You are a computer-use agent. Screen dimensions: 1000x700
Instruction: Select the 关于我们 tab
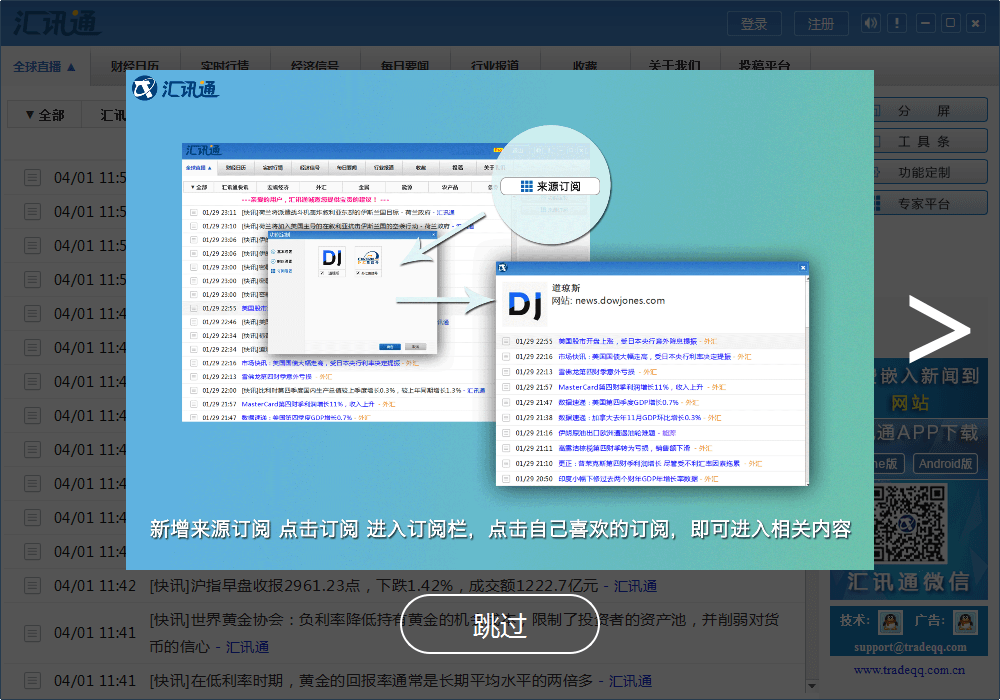[x=675, y=66]
